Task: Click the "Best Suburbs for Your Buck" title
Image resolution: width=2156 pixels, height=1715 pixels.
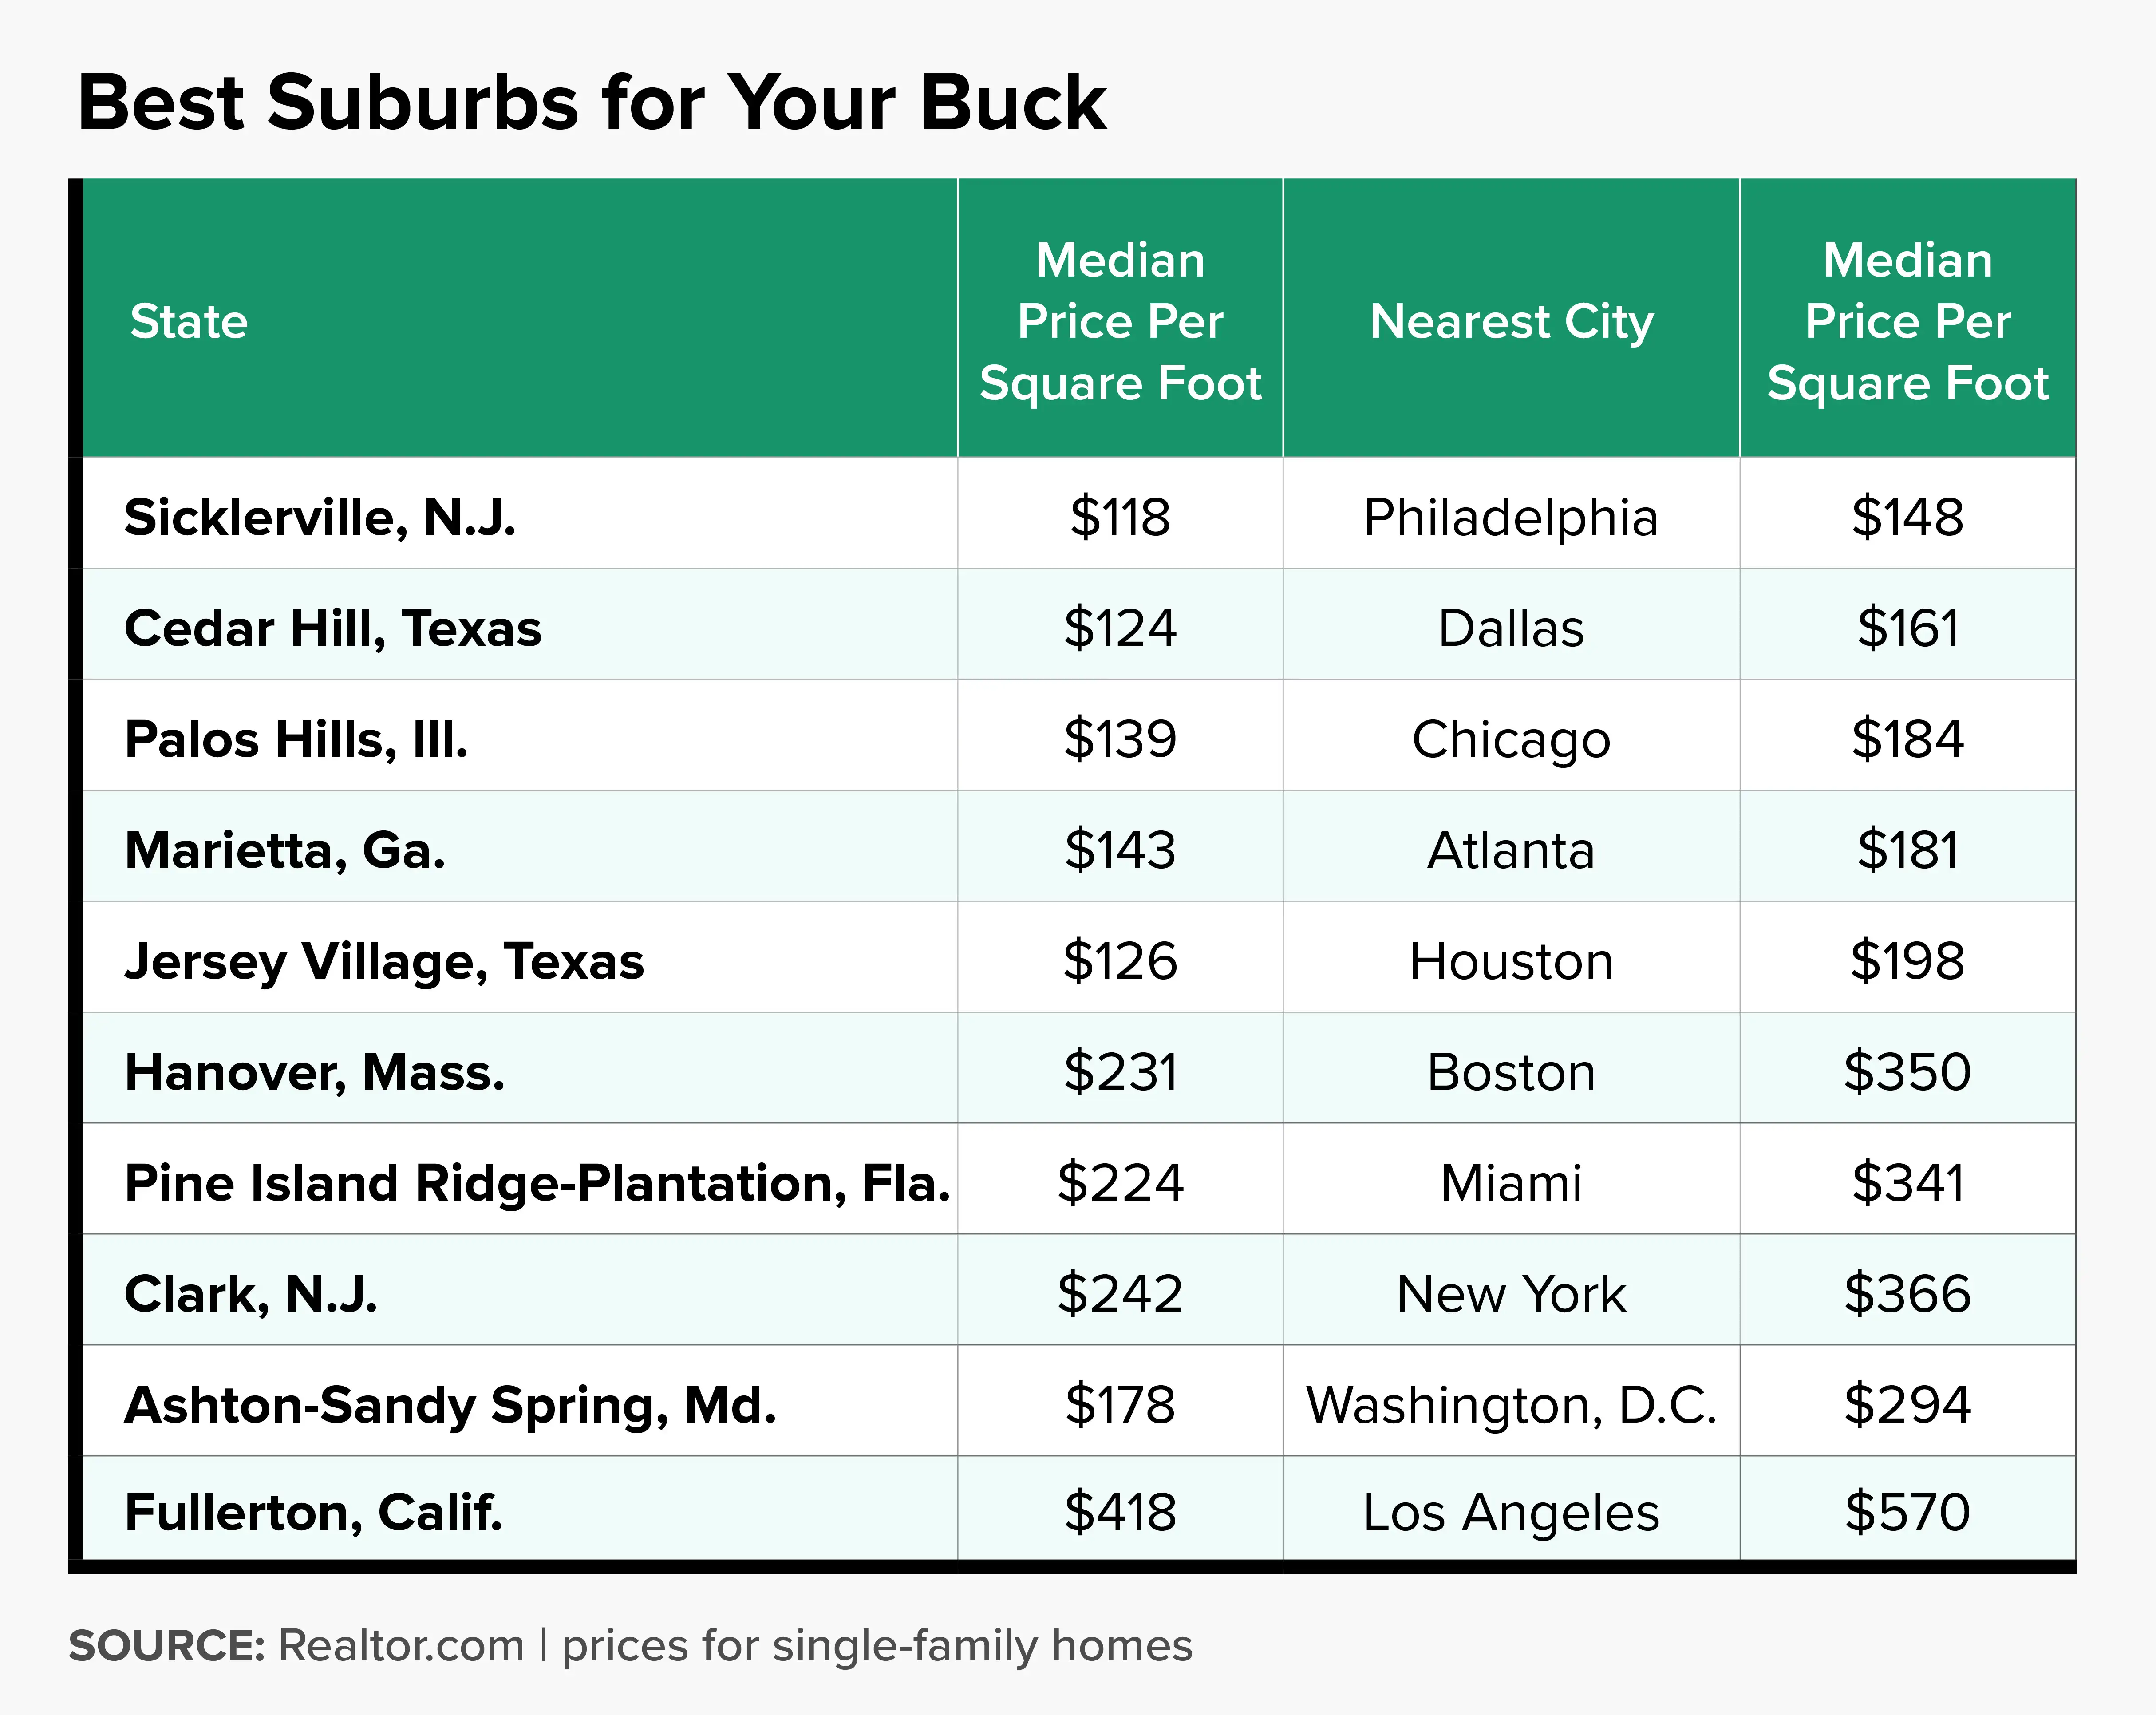Action: 592,103
